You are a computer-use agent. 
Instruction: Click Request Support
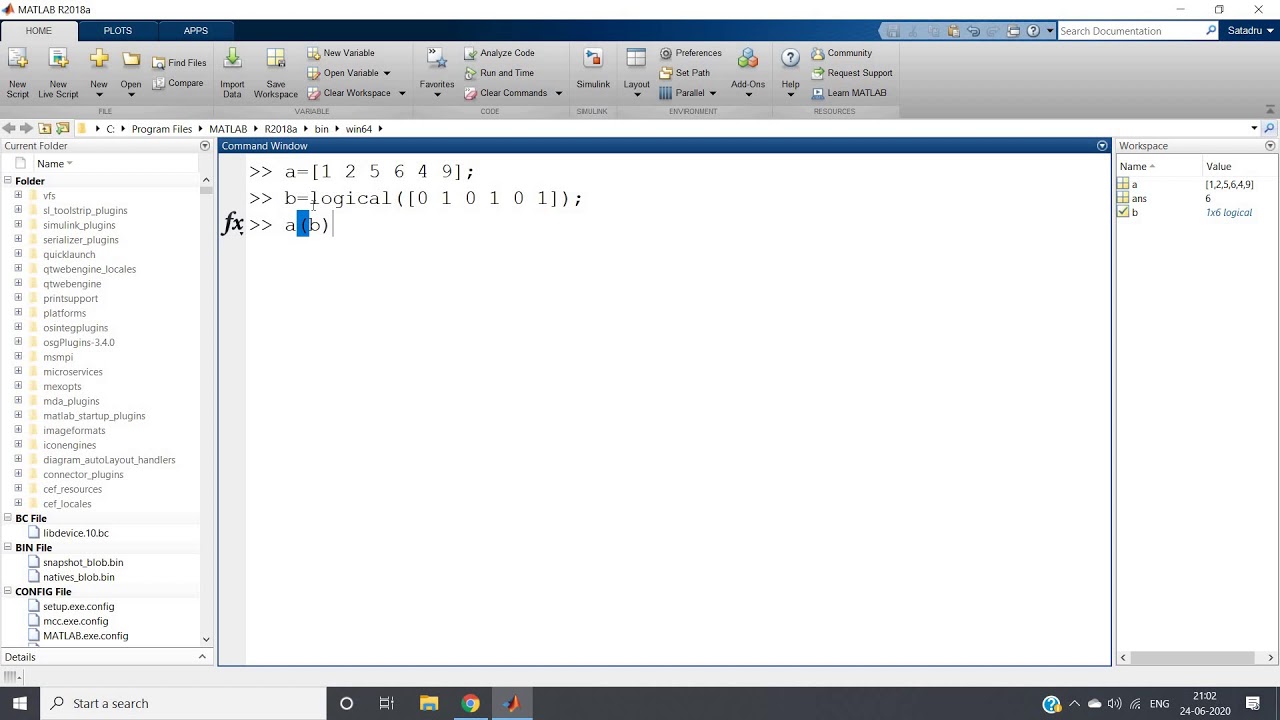pos(851,73)
